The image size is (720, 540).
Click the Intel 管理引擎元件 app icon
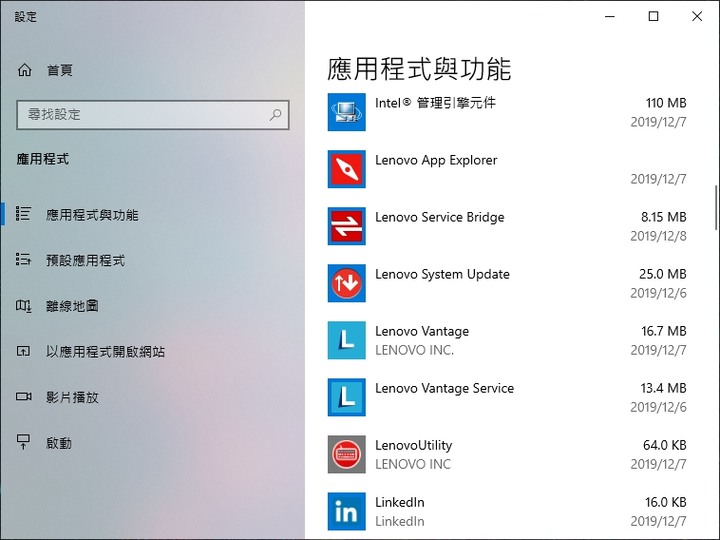pos(347,112)
